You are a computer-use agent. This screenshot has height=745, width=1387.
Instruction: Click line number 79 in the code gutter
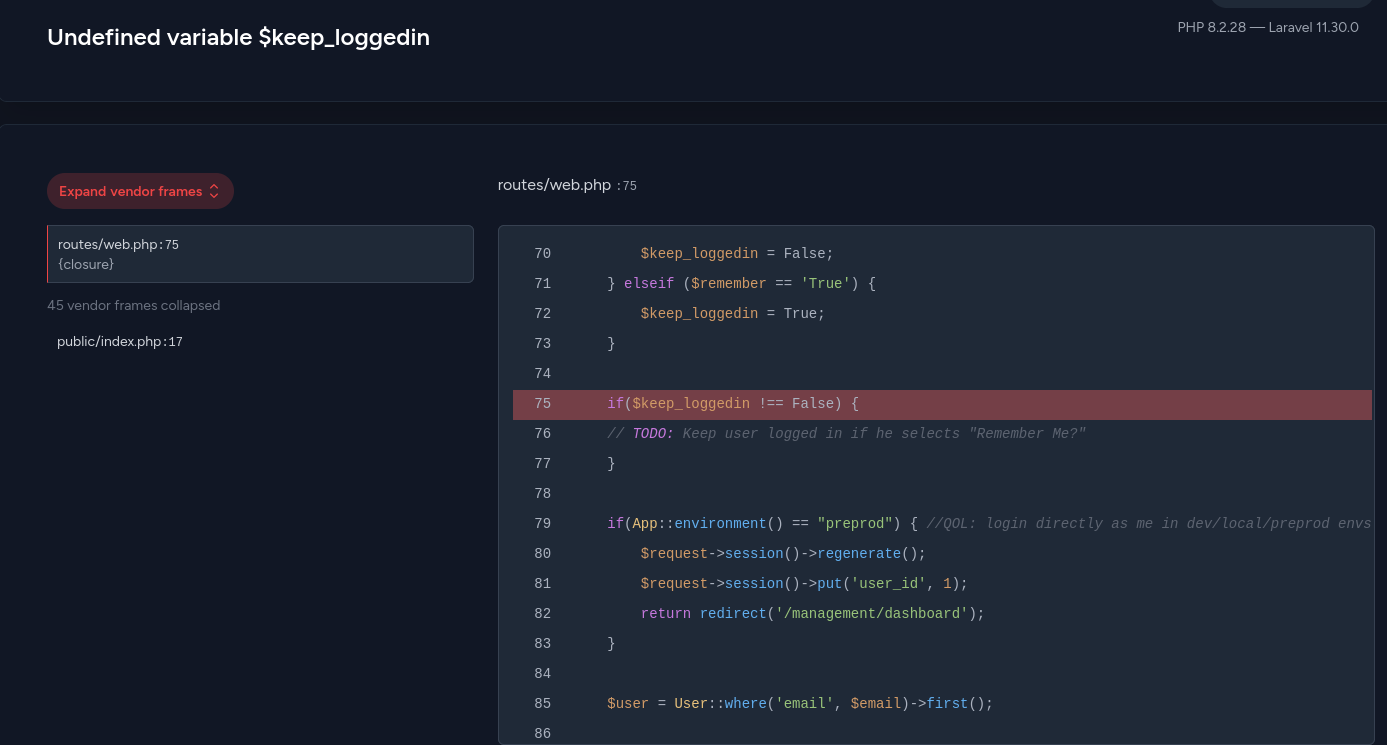(x=542, y=524)
